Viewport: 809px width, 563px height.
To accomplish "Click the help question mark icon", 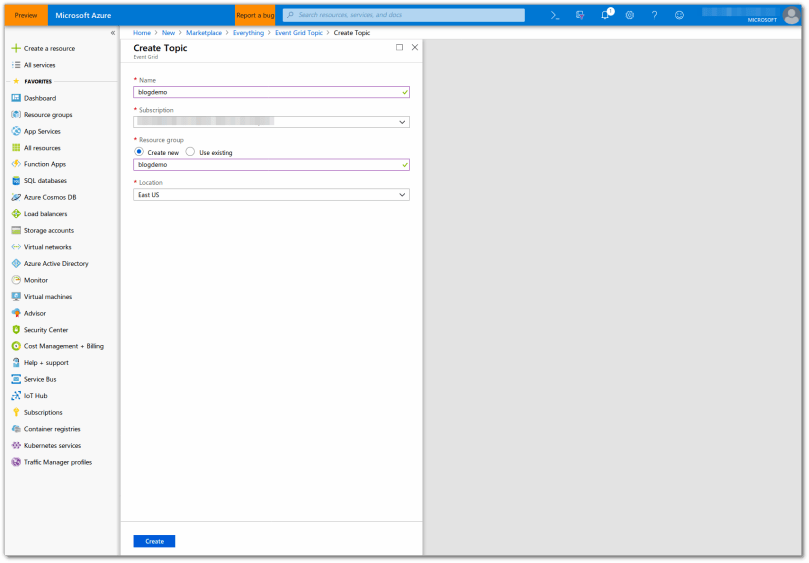I will (x=655, y=15).
